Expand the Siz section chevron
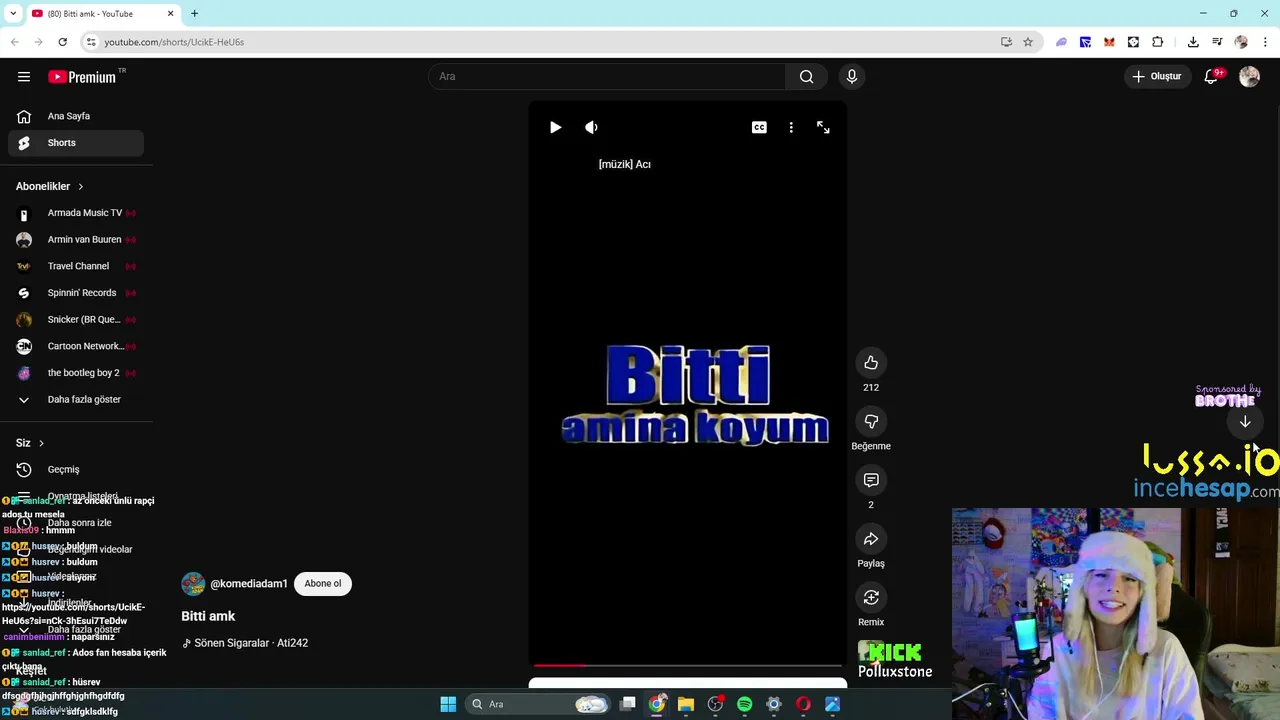1280x720 pixels. [41, 443]
